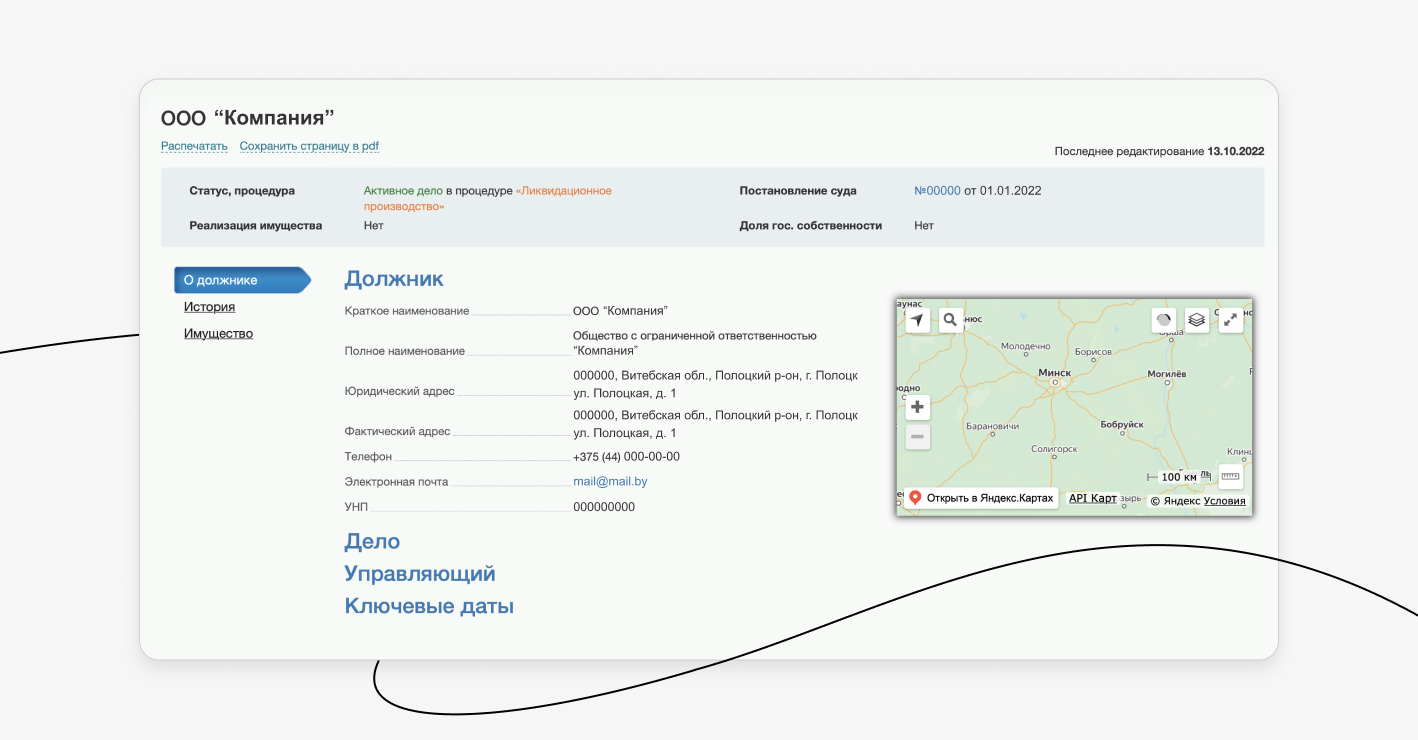Viewport: 1418px width, 740px height.
Task: Zoom out with the minus button
Action: pyautogui.click(x=917, y=437)
